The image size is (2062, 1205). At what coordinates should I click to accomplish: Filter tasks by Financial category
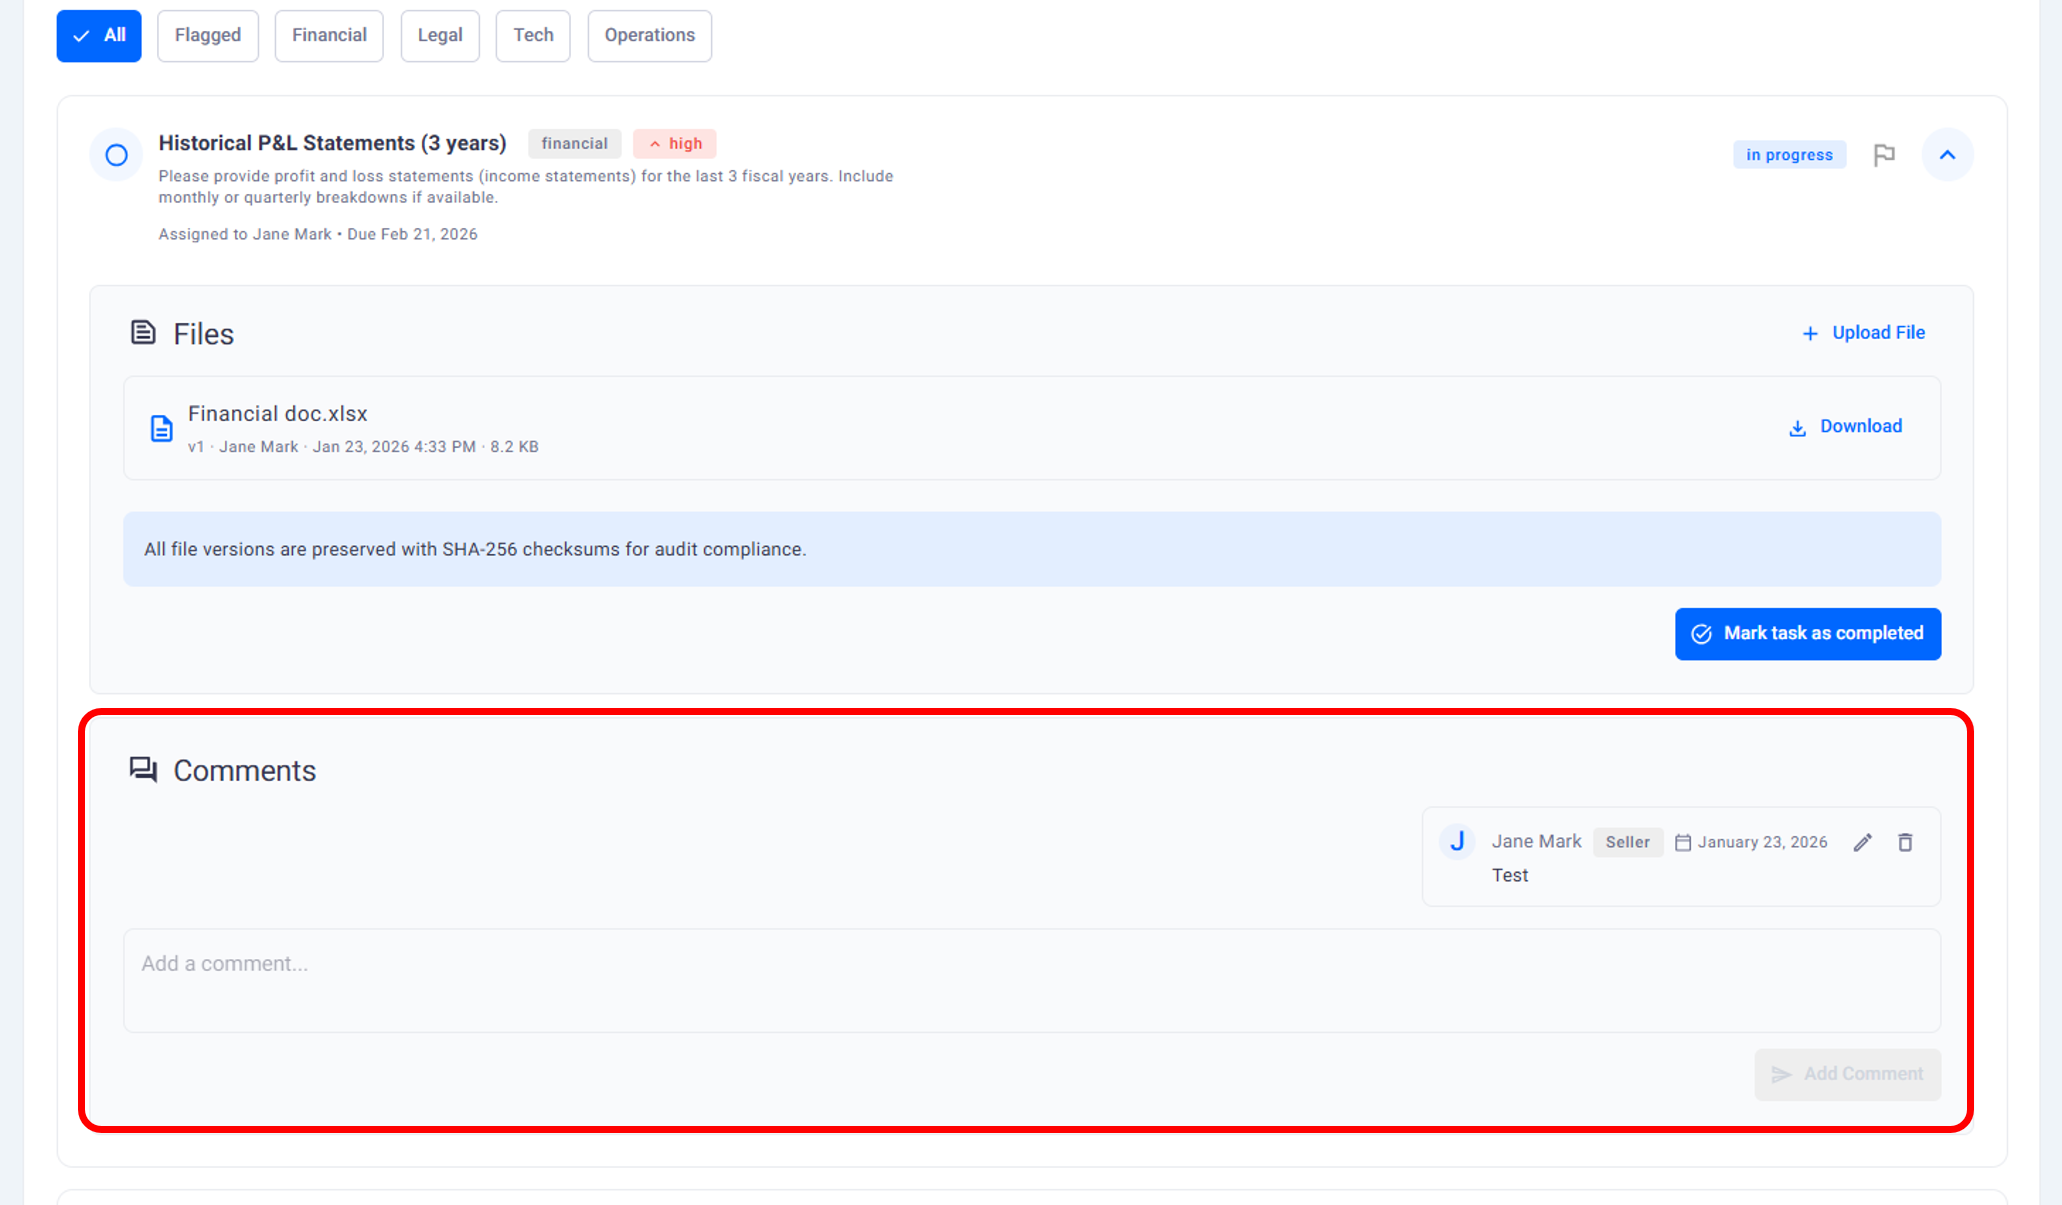329,36
